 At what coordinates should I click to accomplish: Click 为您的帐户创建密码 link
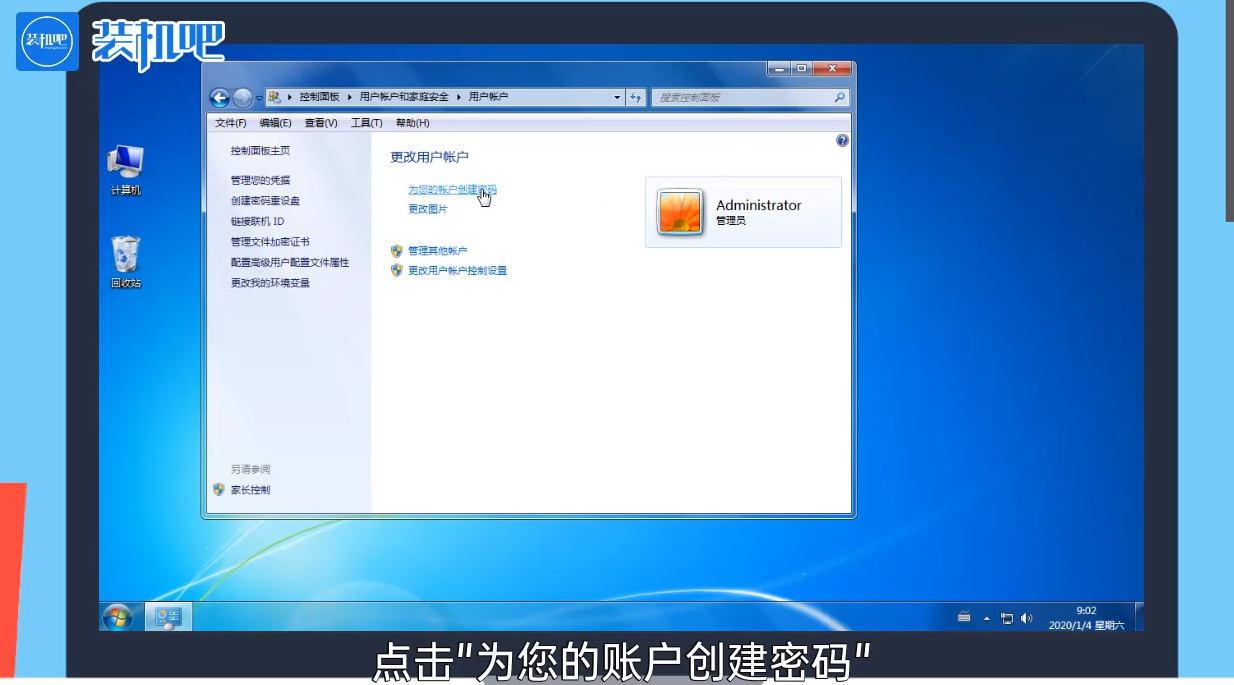(x=452, y=189)
